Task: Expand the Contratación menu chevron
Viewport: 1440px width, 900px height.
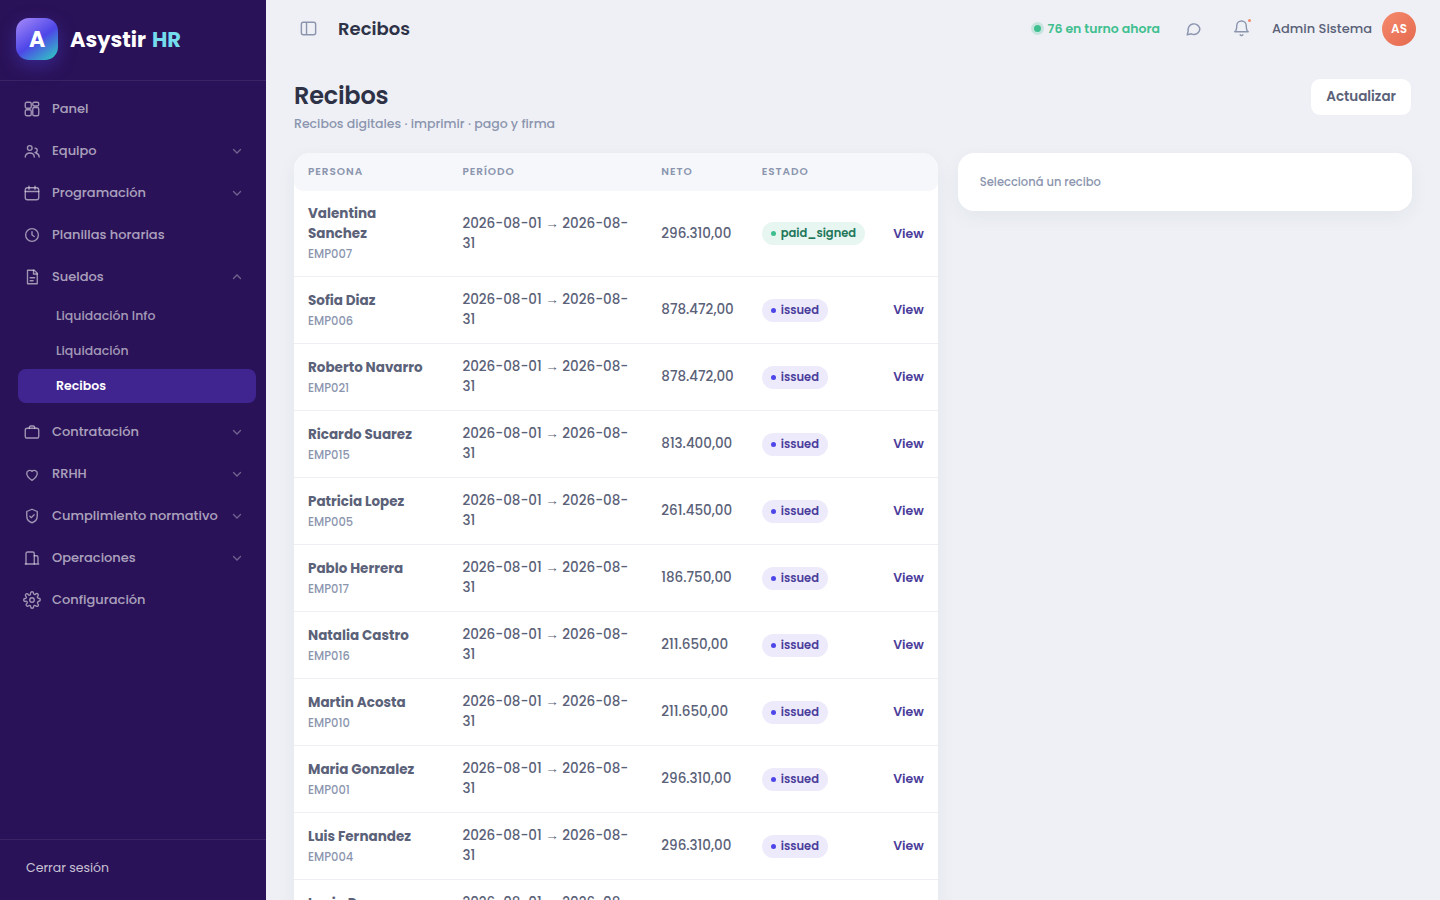Action: (237, 432)
